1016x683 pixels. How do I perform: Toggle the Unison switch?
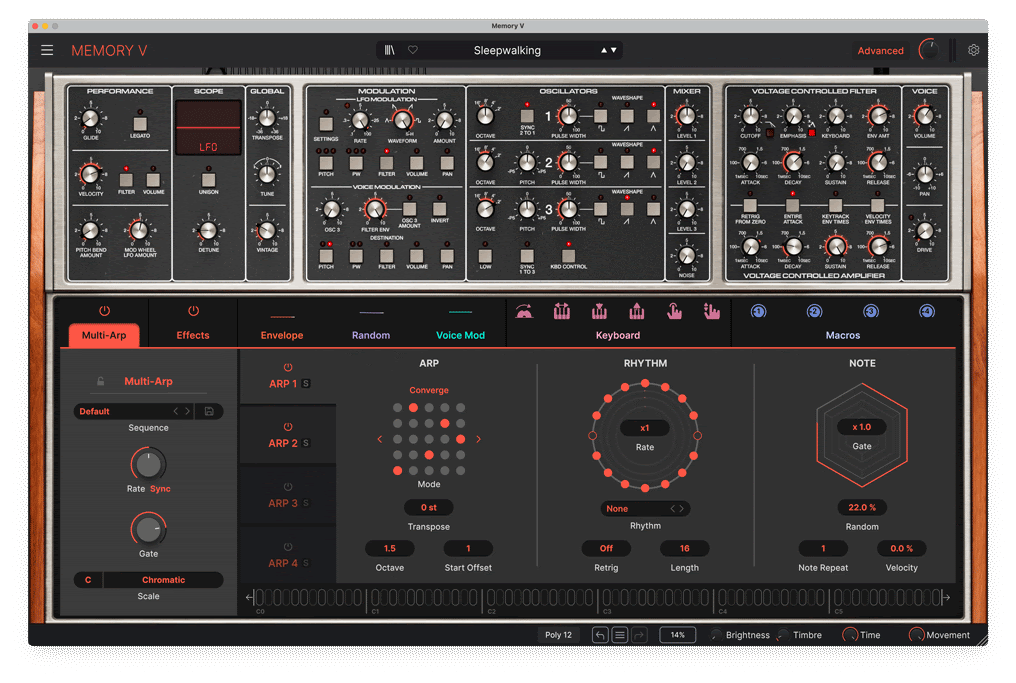pos(209,179)
